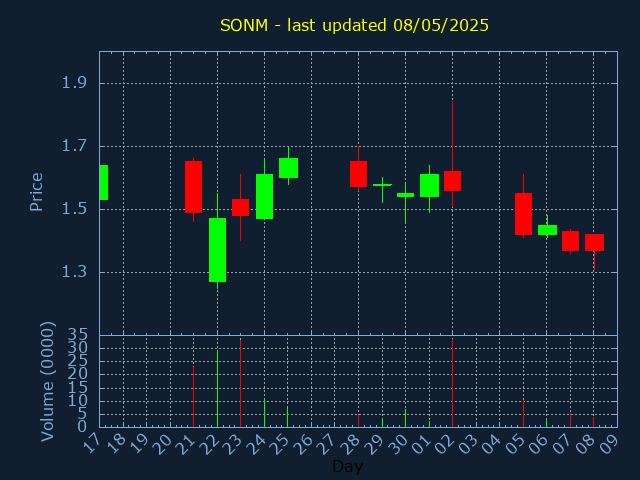The height and width of the screenshot is (480, 640).
Task: Click the 1.7 price tick label
Action: click(x=74, y=146)
